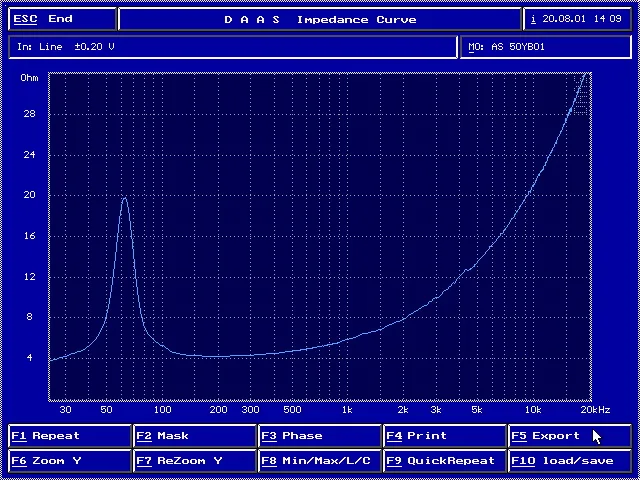Click the 4 ohm axis label
This screenshot has width=640, height=480.
[29, 358]
